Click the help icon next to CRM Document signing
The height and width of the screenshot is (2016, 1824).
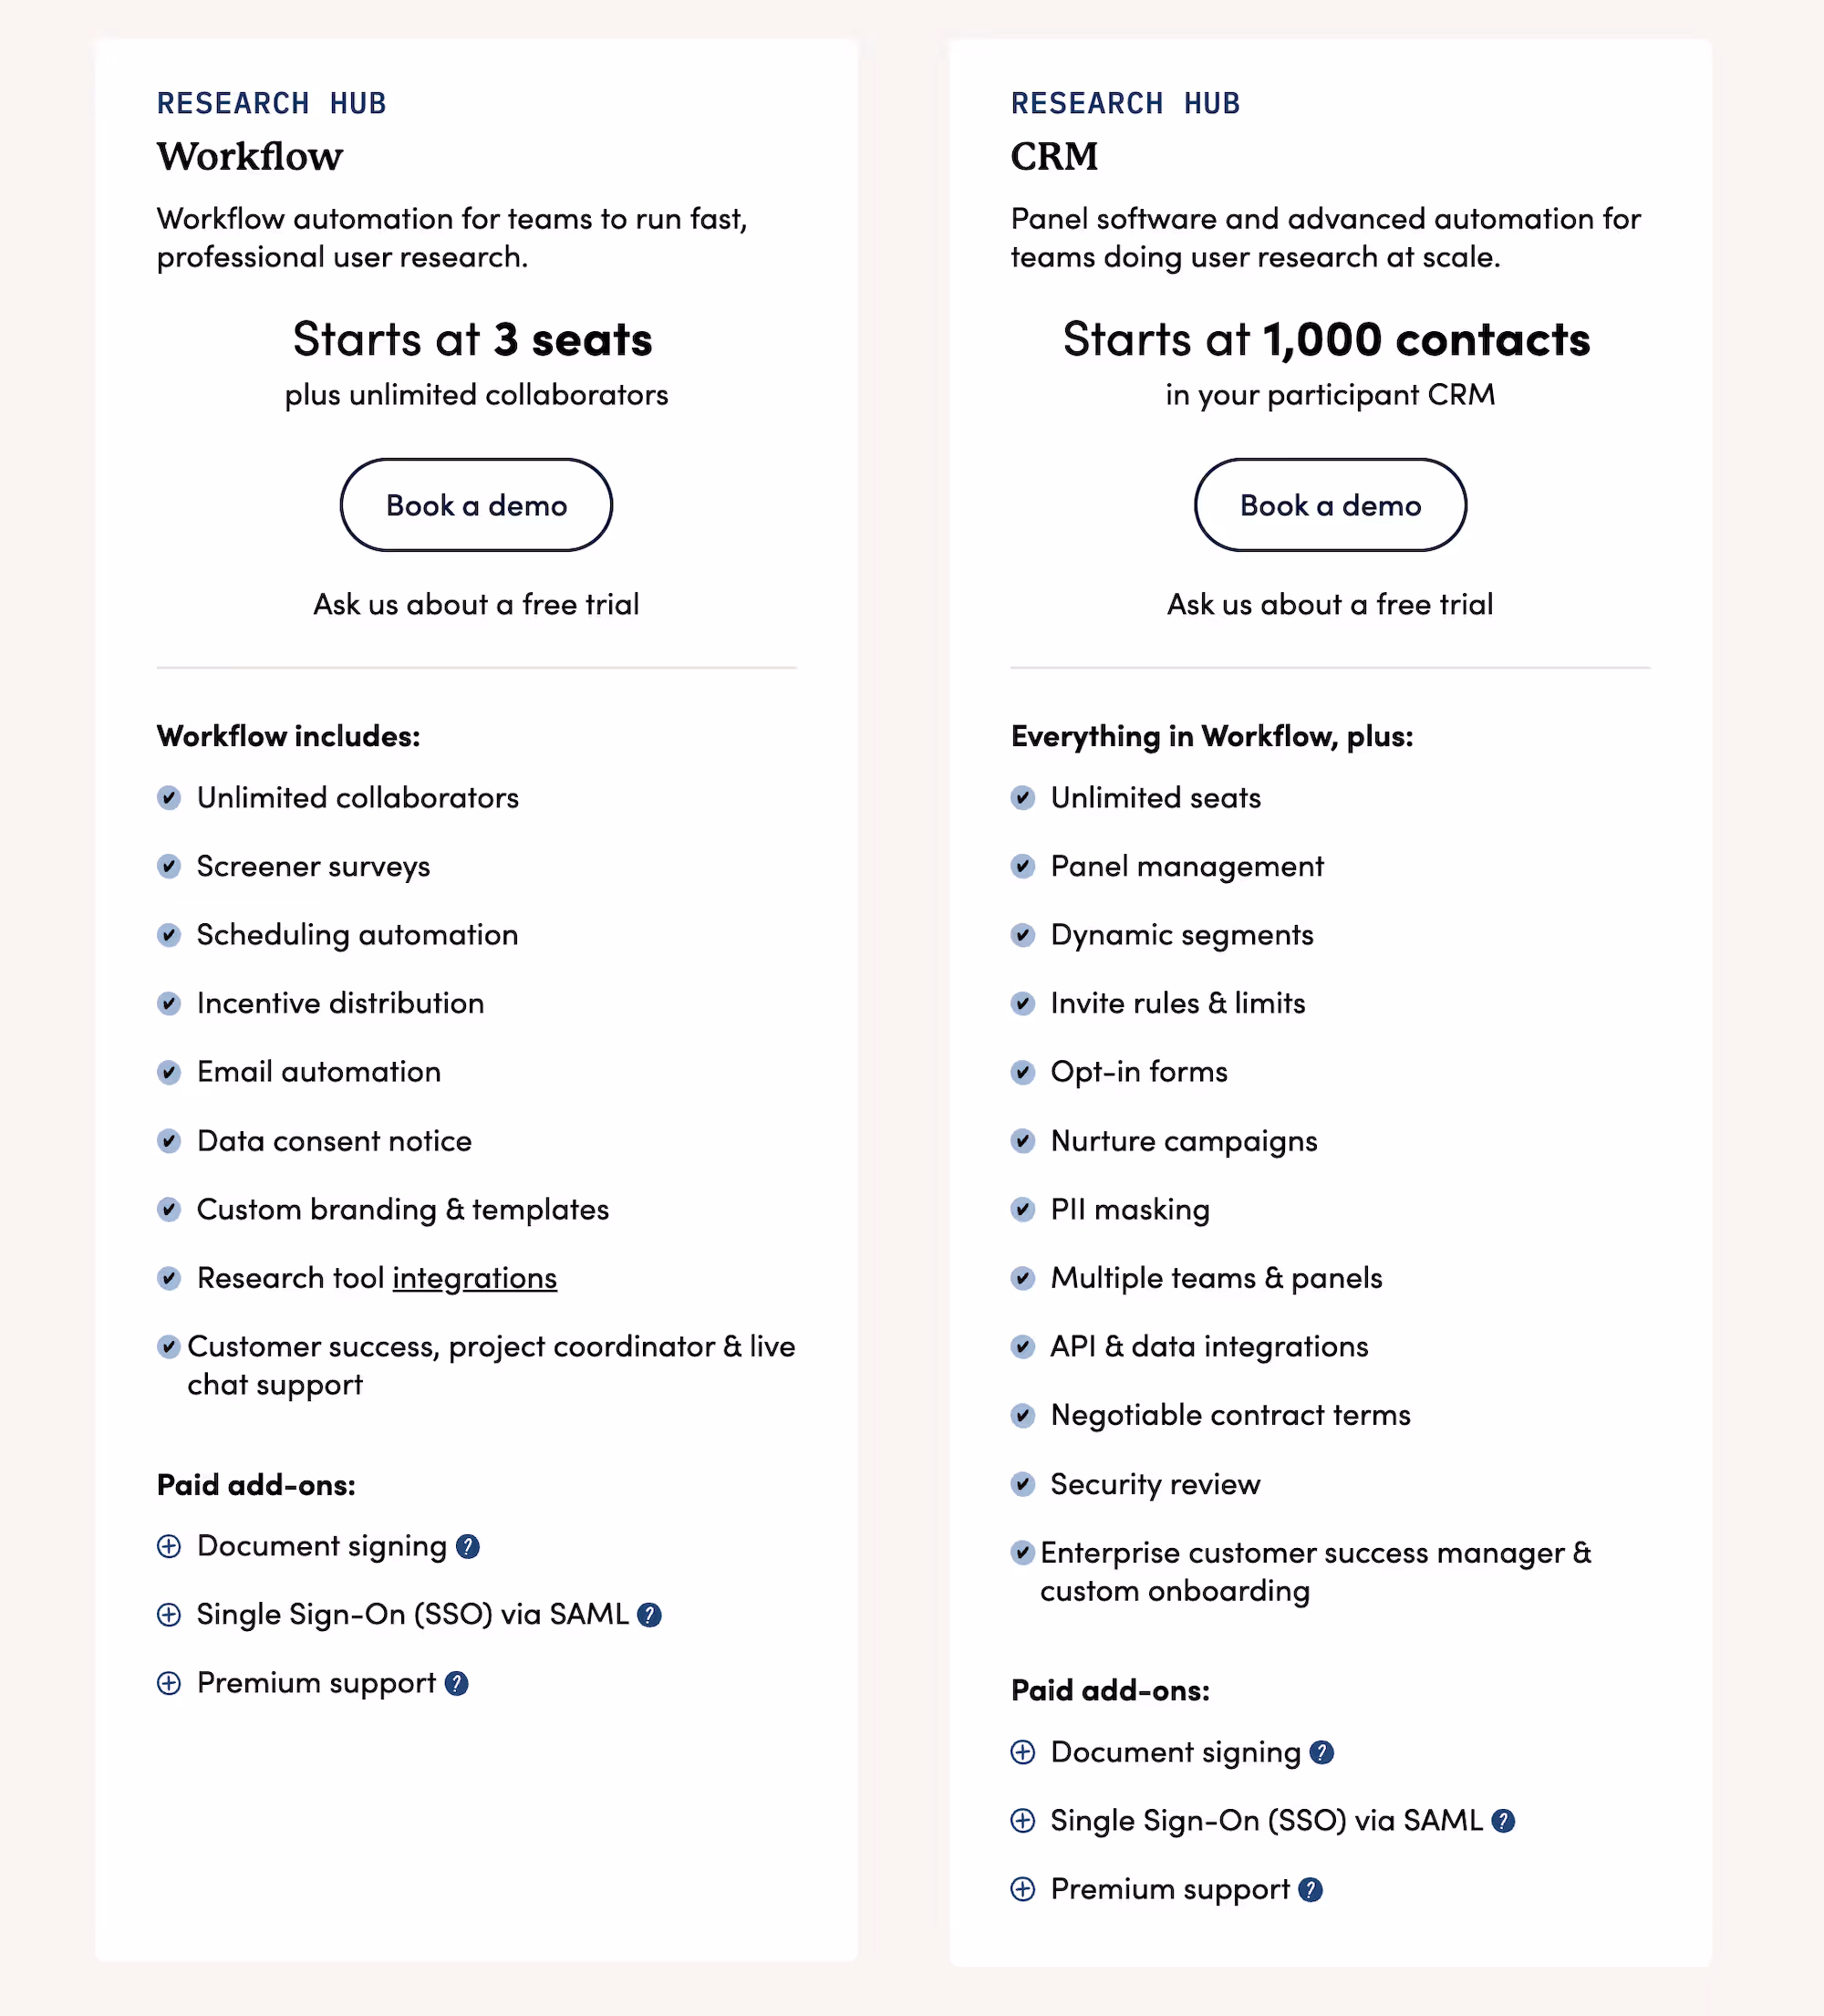pyautogui.click(x=1322, y=1752)
